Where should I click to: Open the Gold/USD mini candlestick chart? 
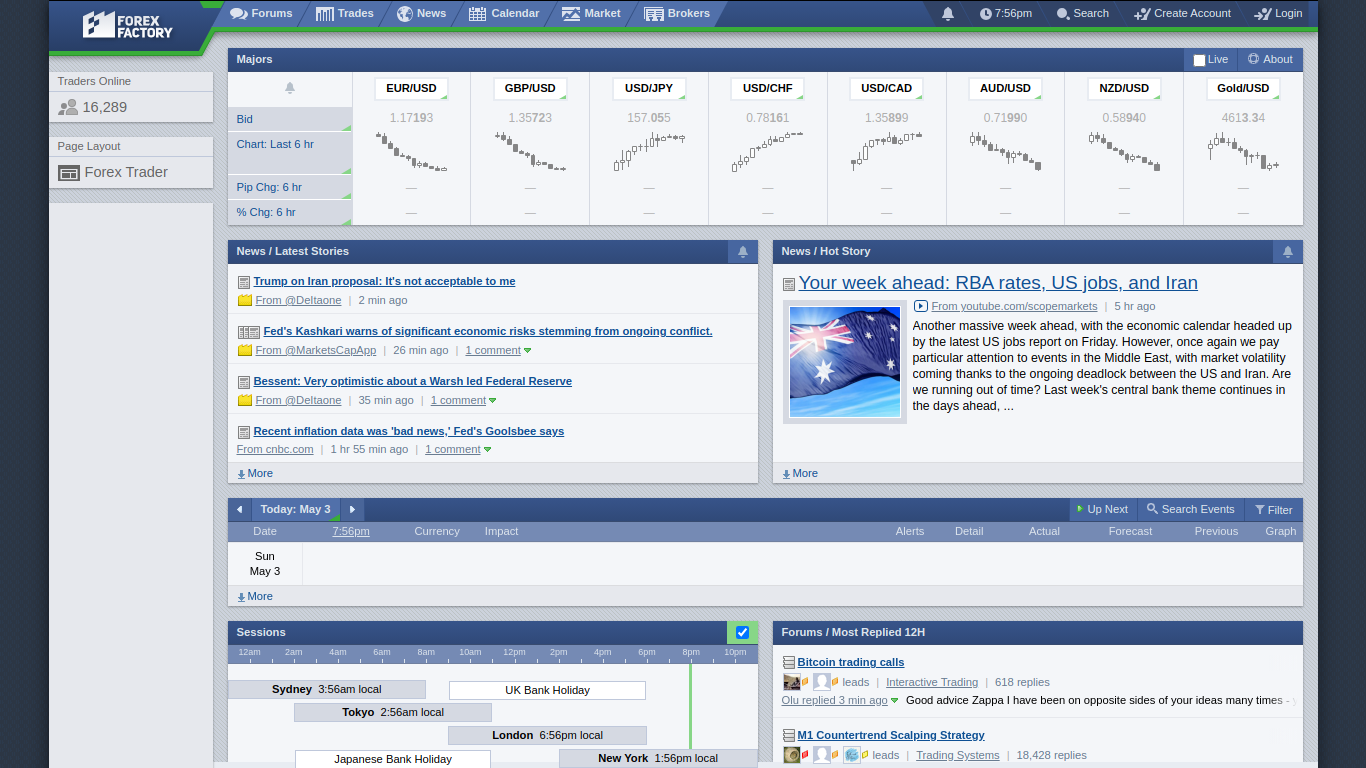1243,153
